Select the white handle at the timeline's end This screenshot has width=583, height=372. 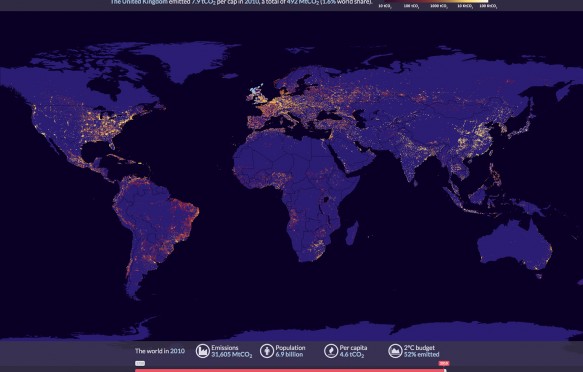445,370
